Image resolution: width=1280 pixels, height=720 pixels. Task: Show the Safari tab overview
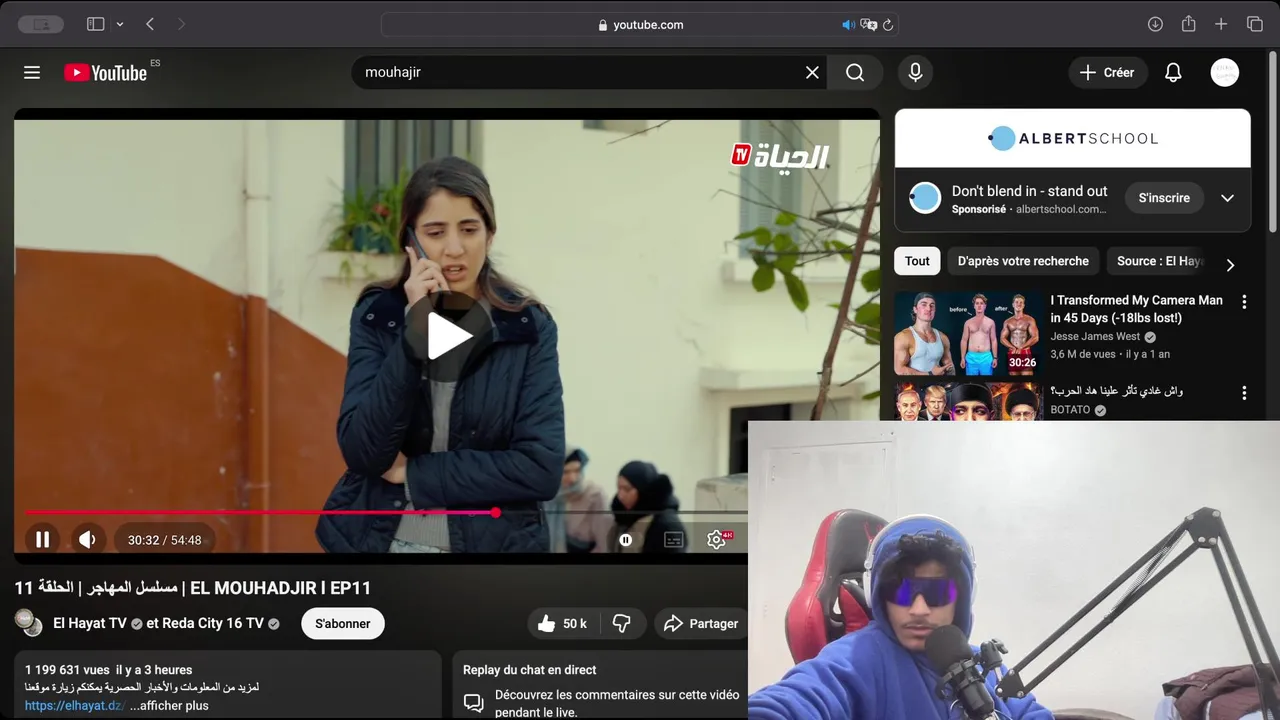(x=1255, y=24)
